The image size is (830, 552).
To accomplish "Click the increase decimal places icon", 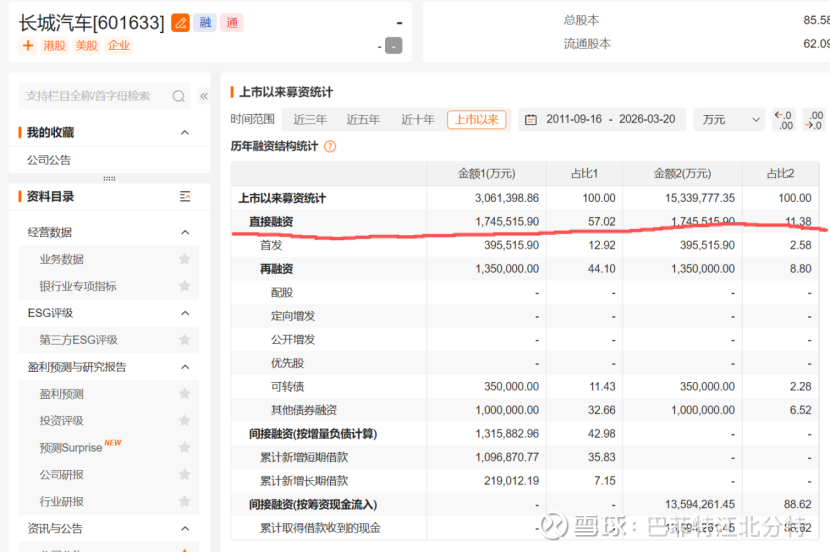I will click(815, 120).
